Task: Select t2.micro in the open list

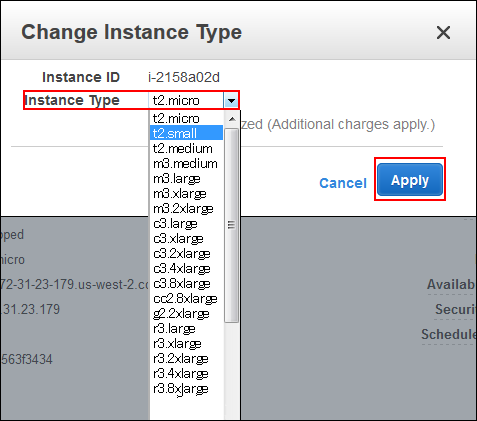Action: 186,118
